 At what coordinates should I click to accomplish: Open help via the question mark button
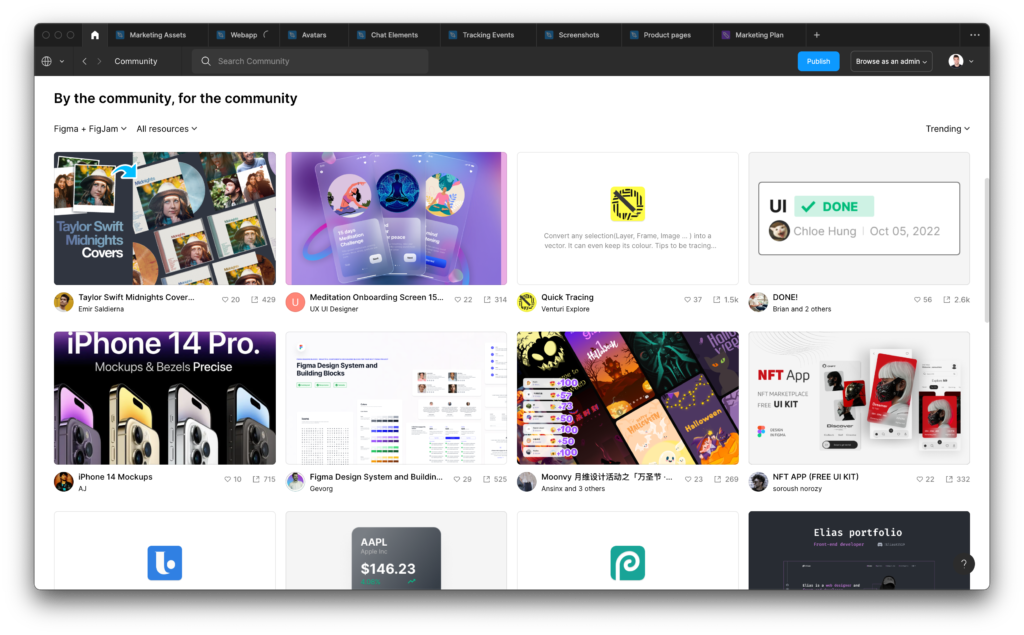pos(963,564)
